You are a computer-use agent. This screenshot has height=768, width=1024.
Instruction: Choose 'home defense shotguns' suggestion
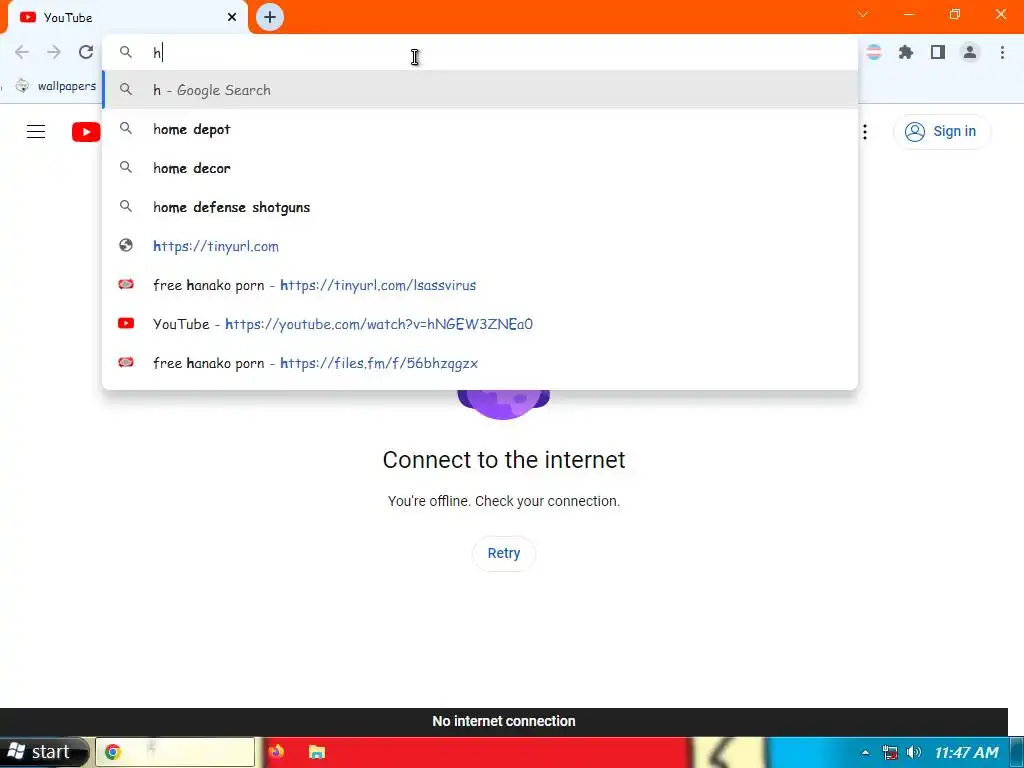click(x=480, y=207)
